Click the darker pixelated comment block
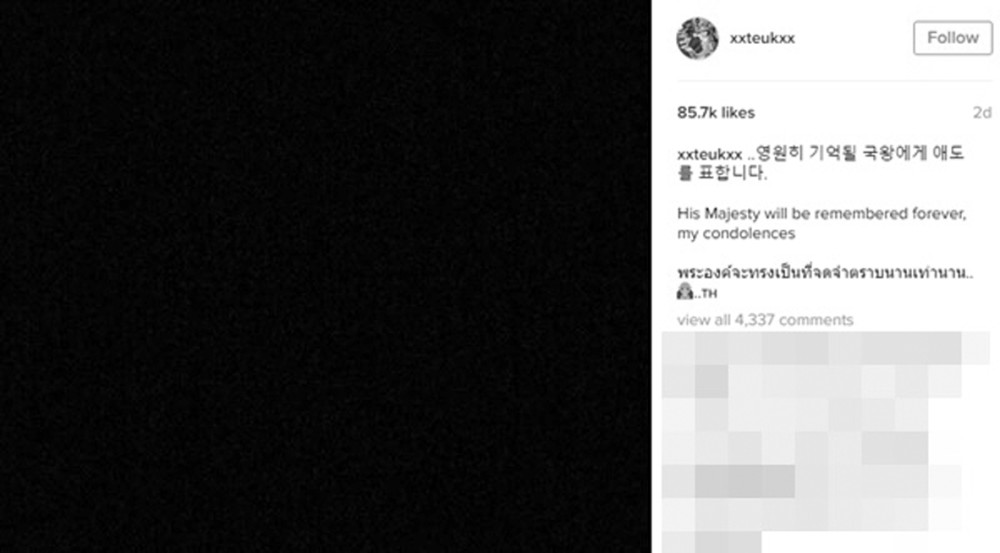The image size is (1000, 553). click(745, 481)
